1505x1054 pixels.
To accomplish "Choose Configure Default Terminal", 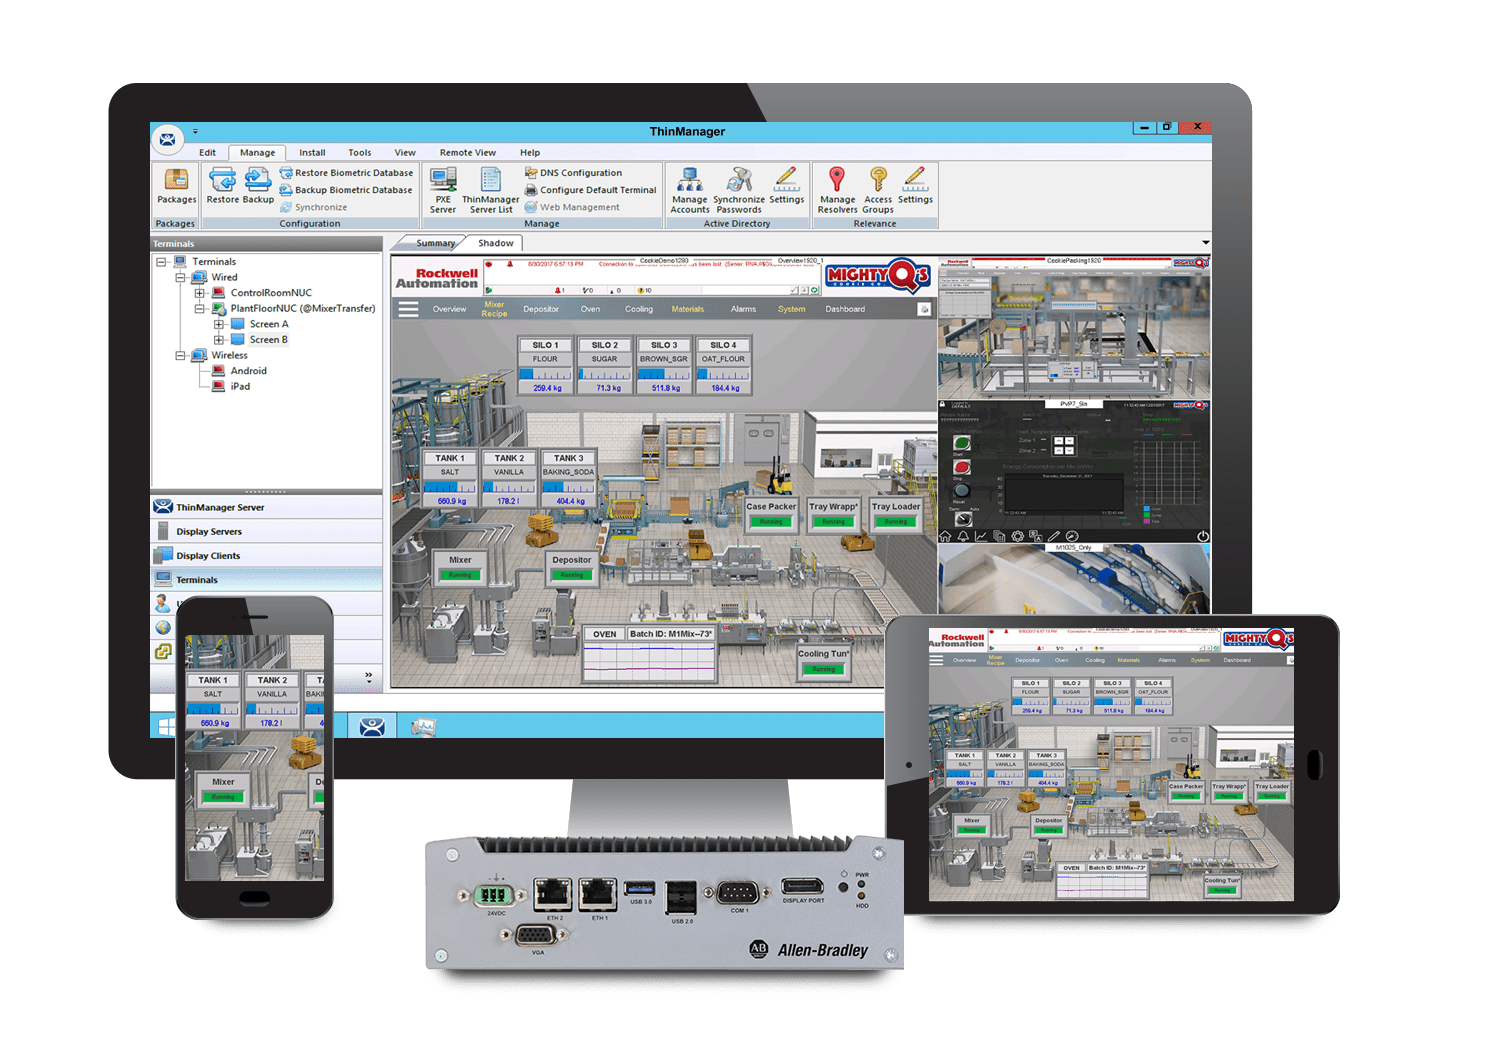I will 590,190.
